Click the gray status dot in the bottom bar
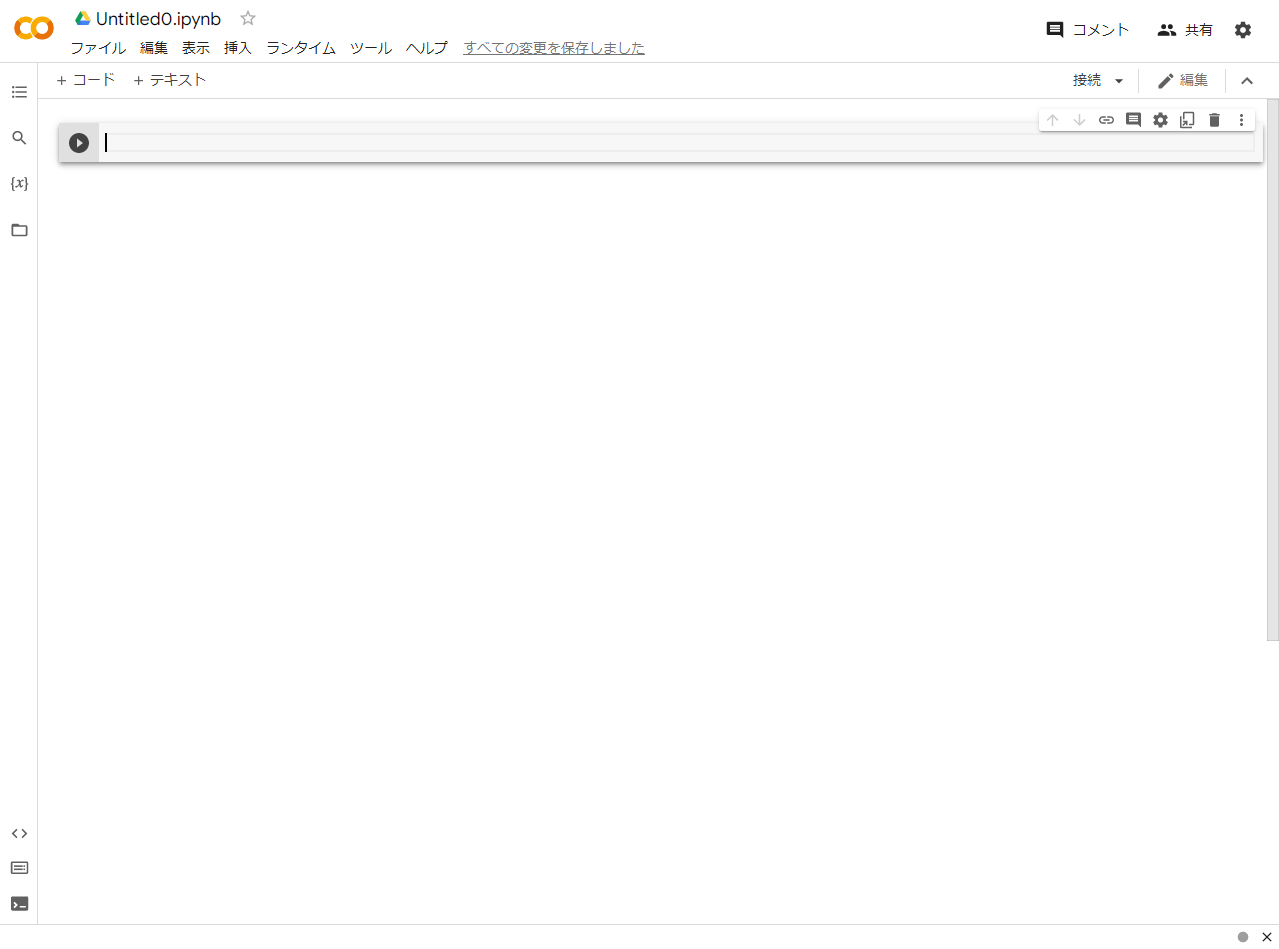Viewport: 1279px width, 949px height. 1243,937
